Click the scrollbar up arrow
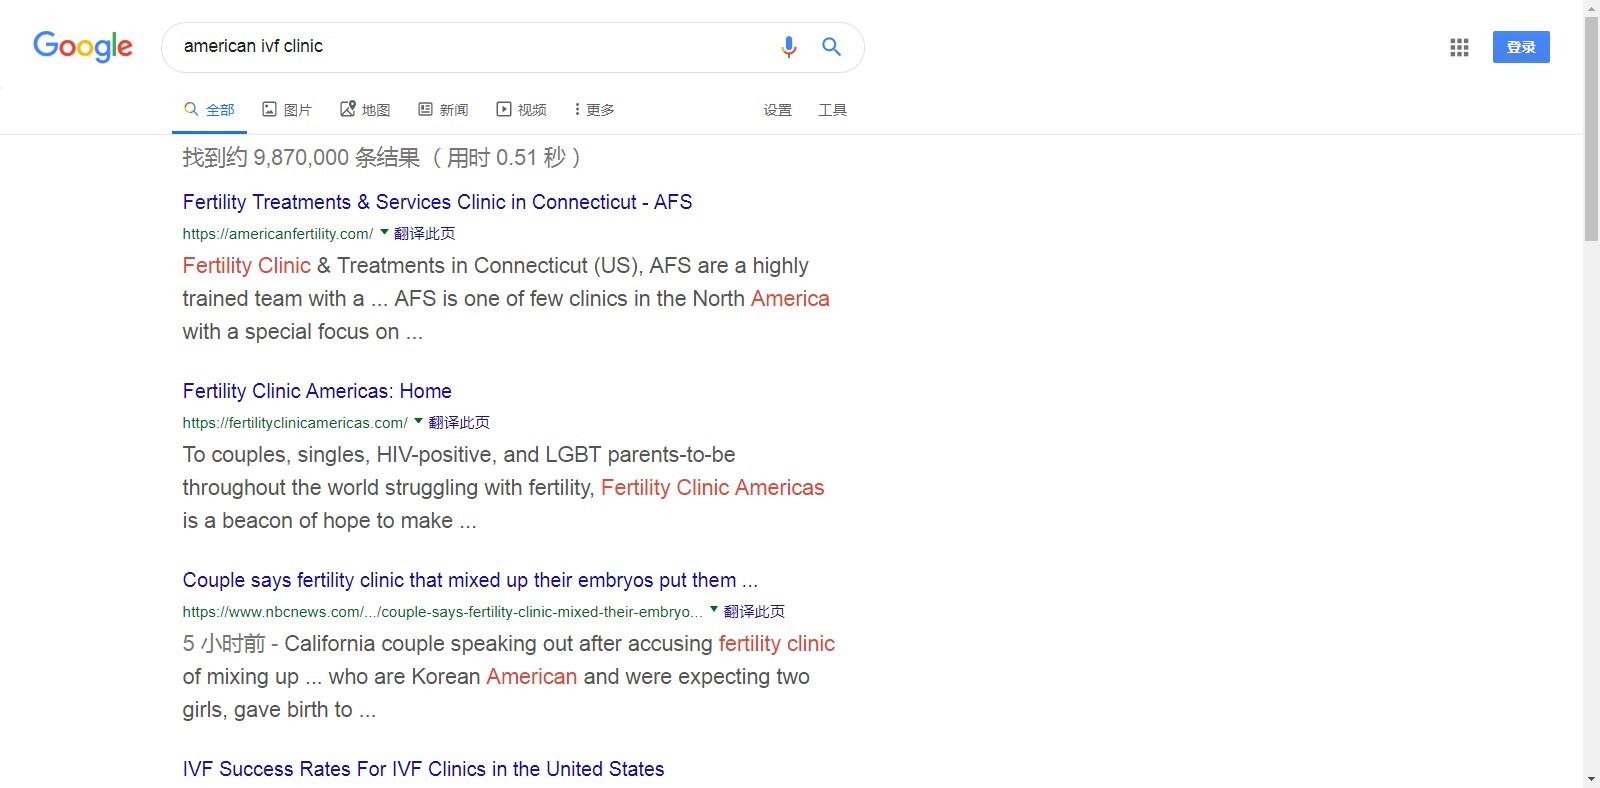The width and height of the screenshot is (1600, 788). click(x=1591, y=7)
